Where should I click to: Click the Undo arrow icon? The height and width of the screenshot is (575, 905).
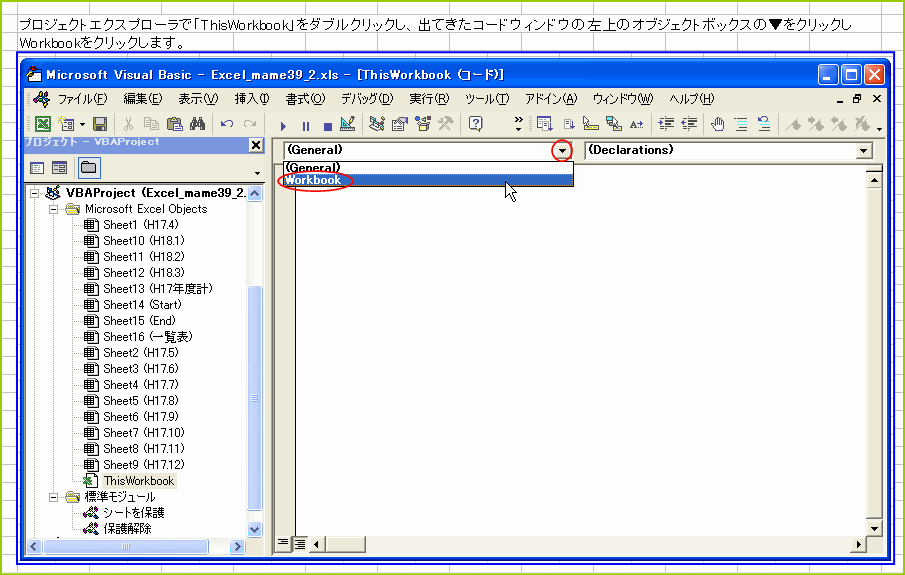pyautogui.click(x=227, y=124)
